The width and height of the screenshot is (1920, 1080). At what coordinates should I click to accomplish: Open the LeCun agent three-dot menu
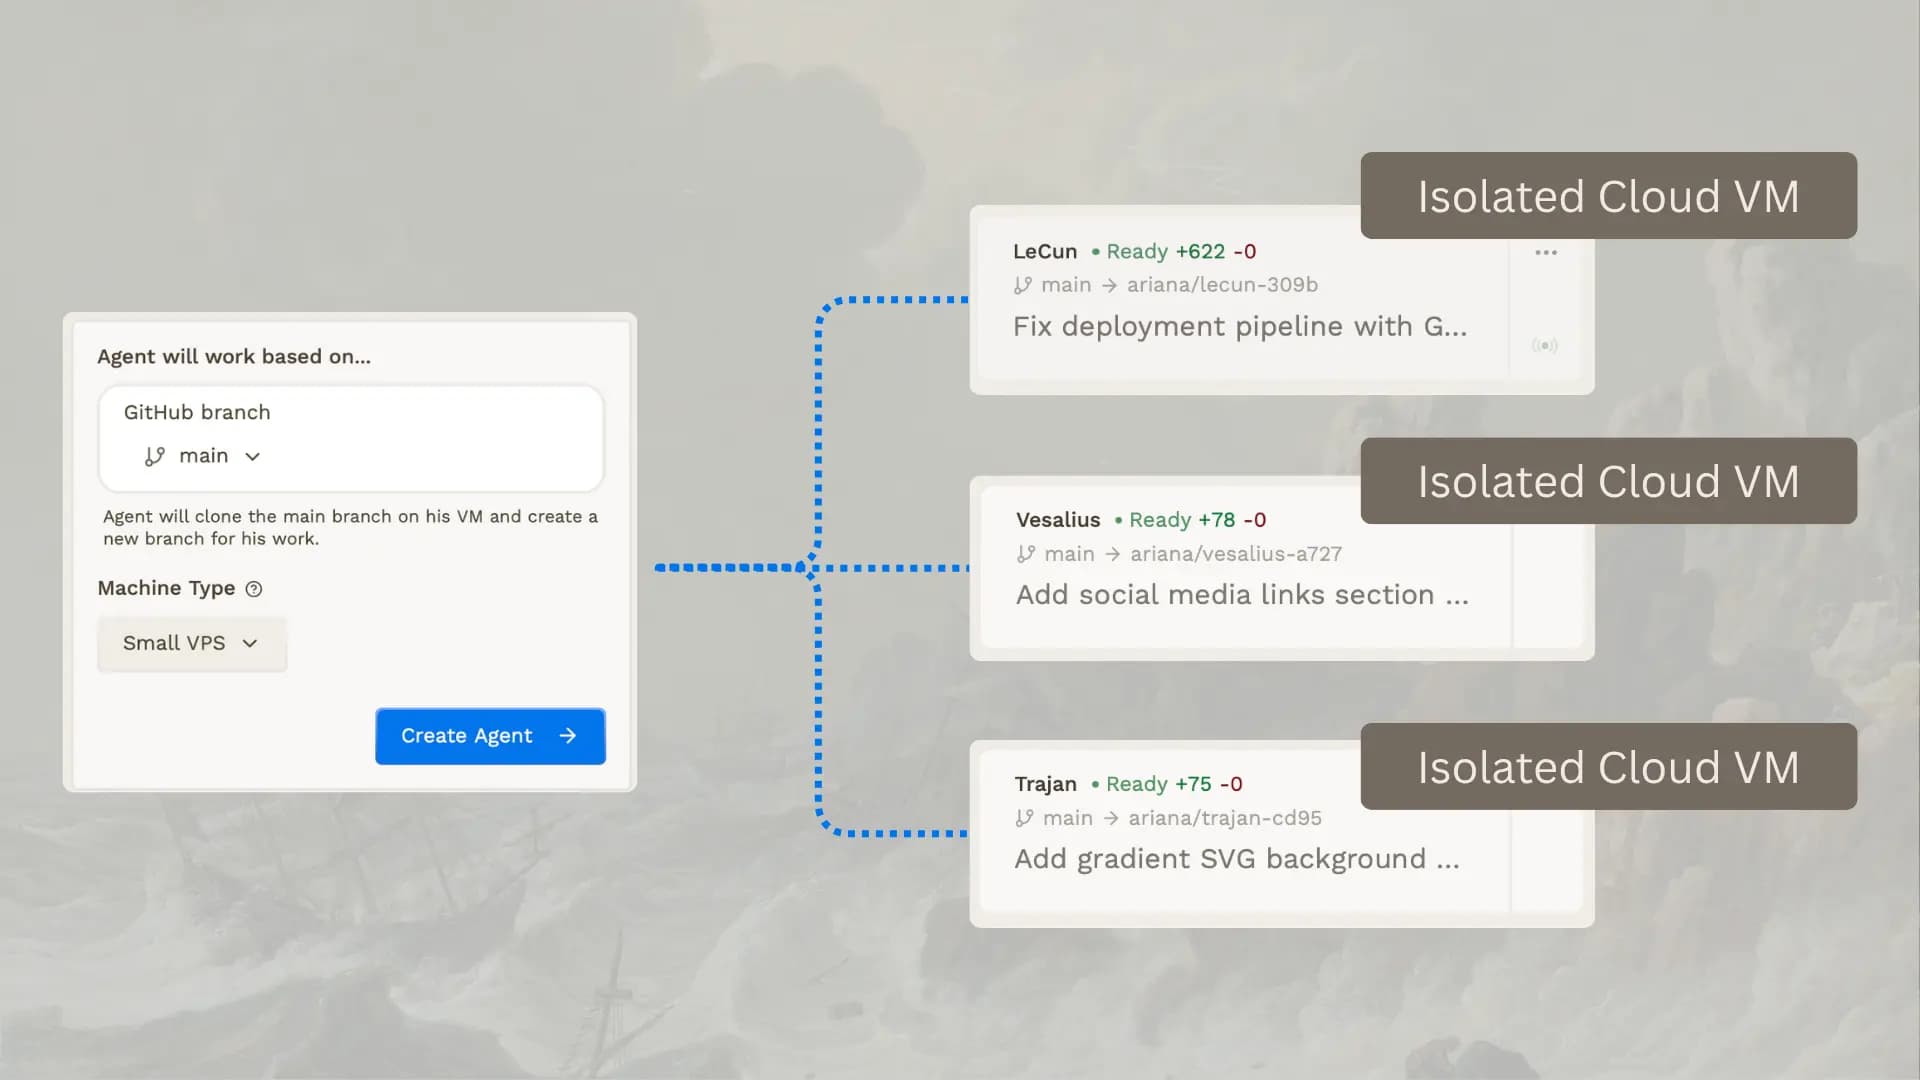[x=1545, y=252]
